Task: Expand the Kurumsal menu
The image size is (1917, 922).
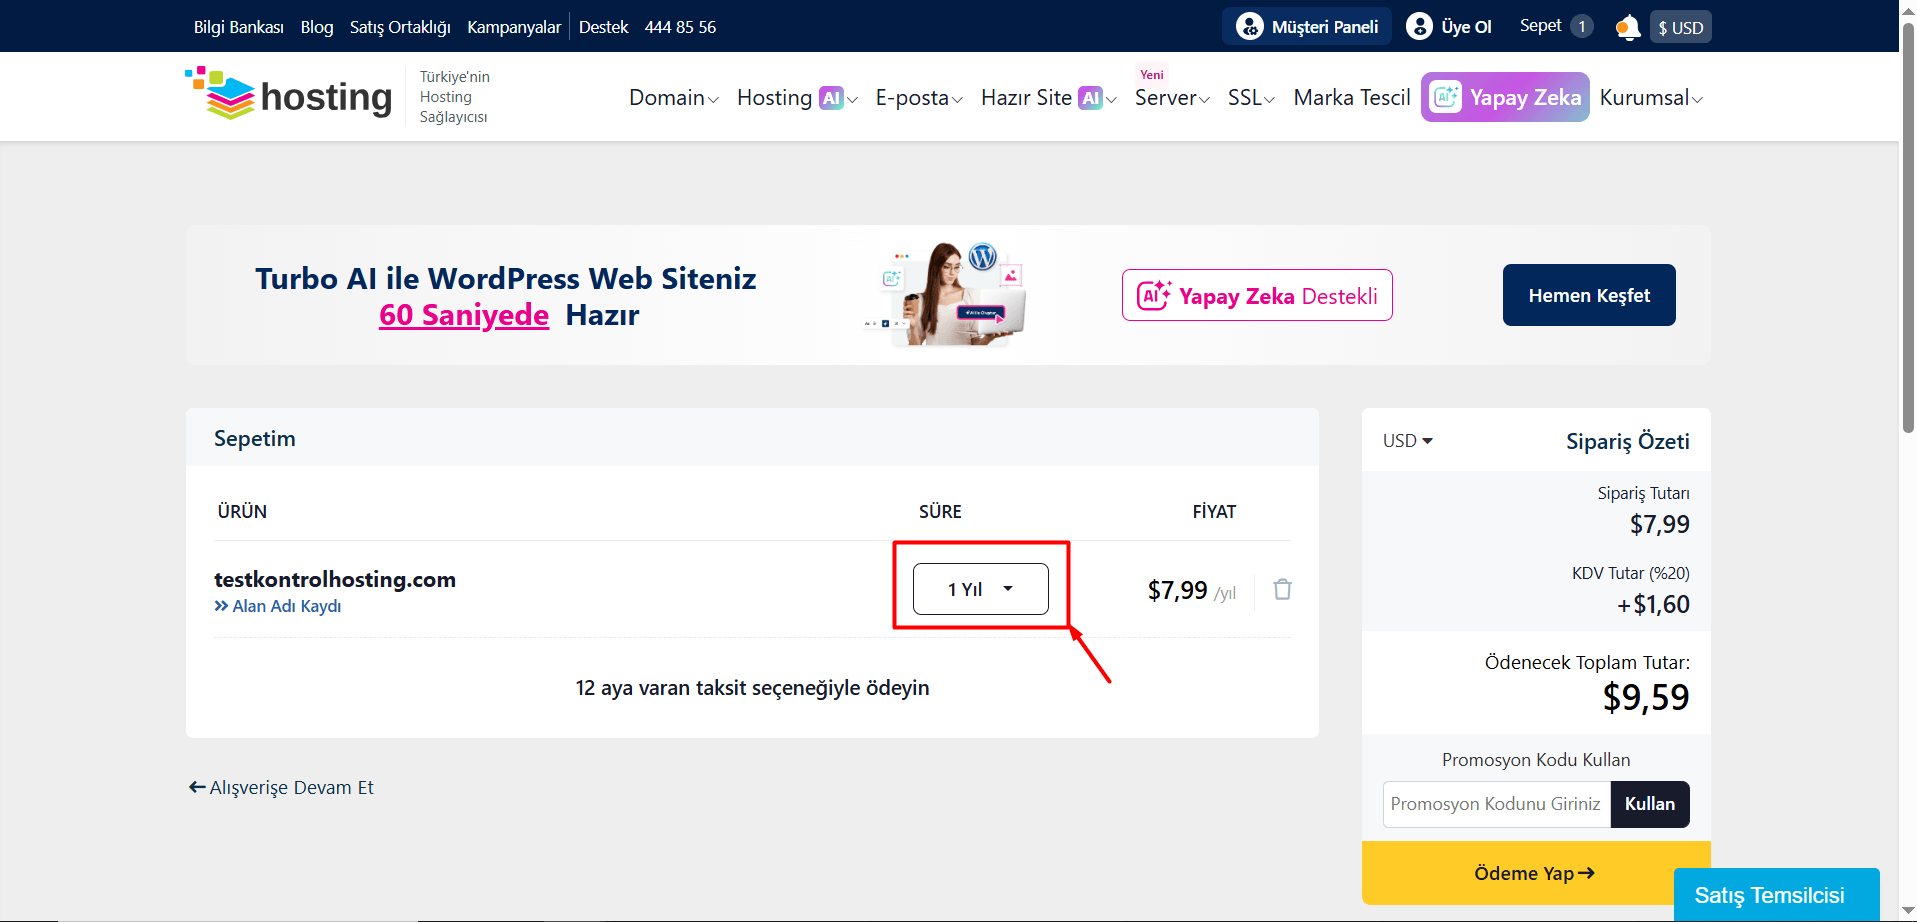Action: [x=1651, y=98]
